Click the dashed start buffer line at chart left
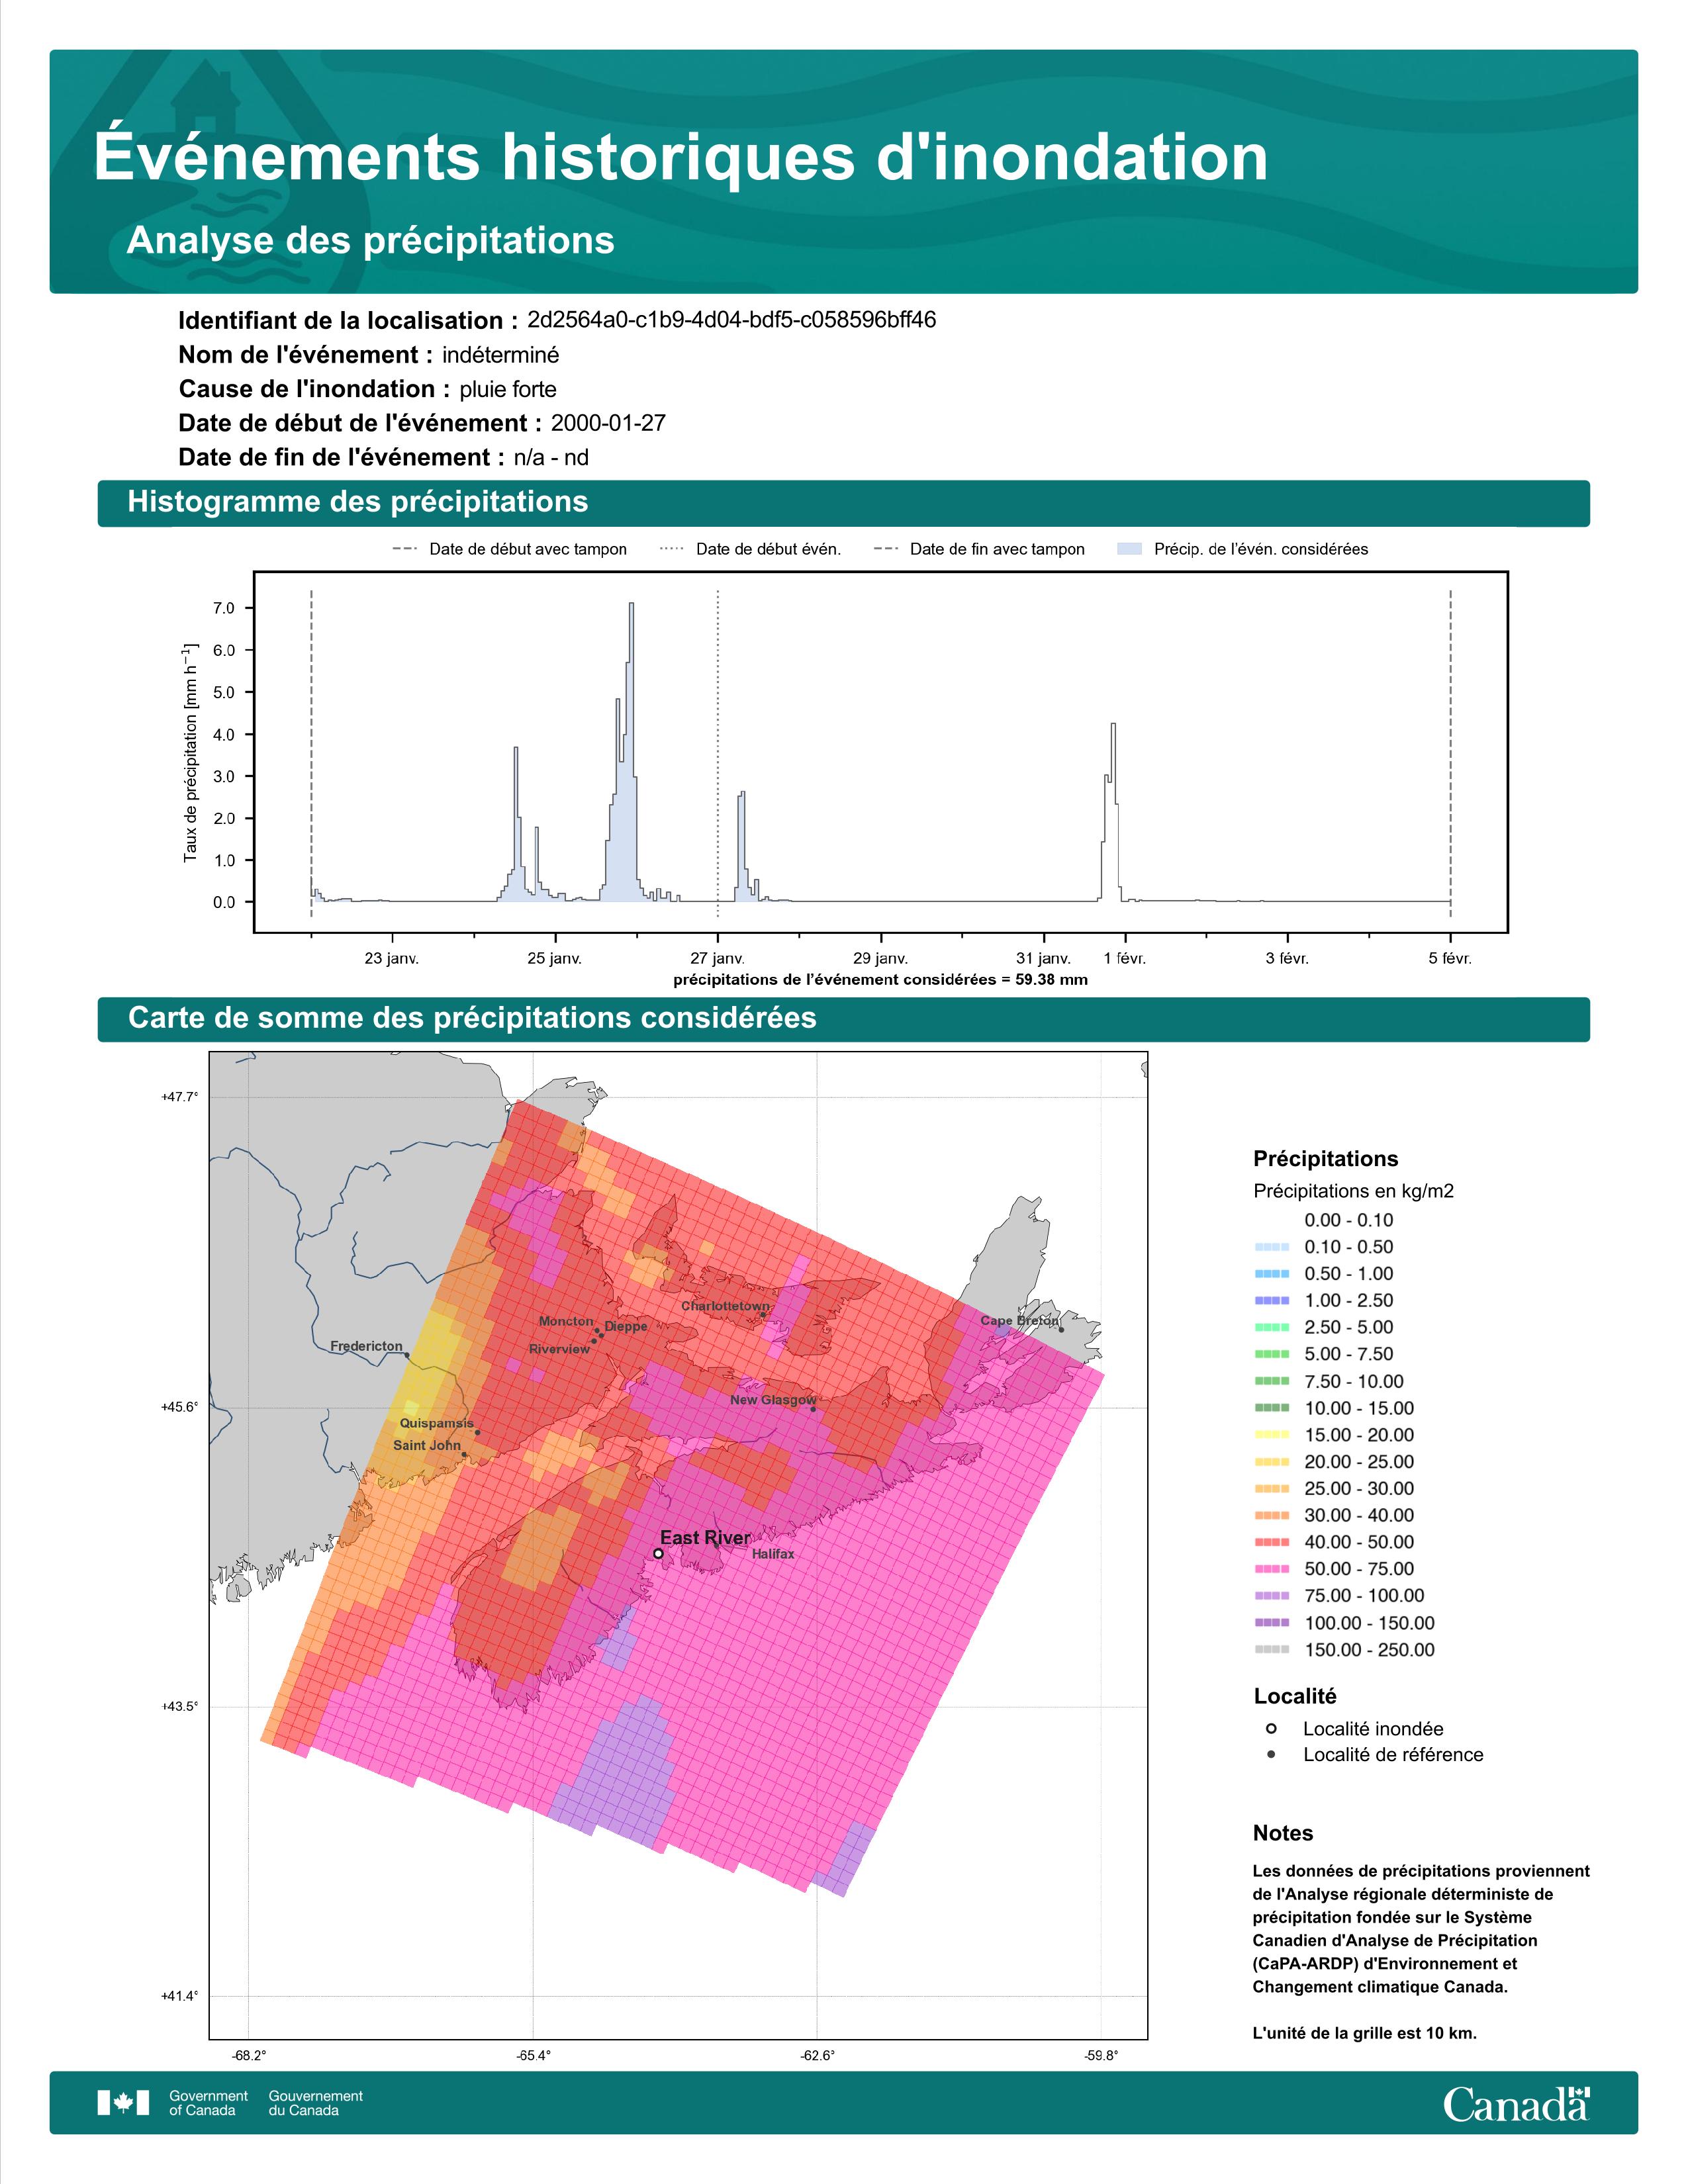Screen dimensions: 1688x2184 tap(311, 753)
